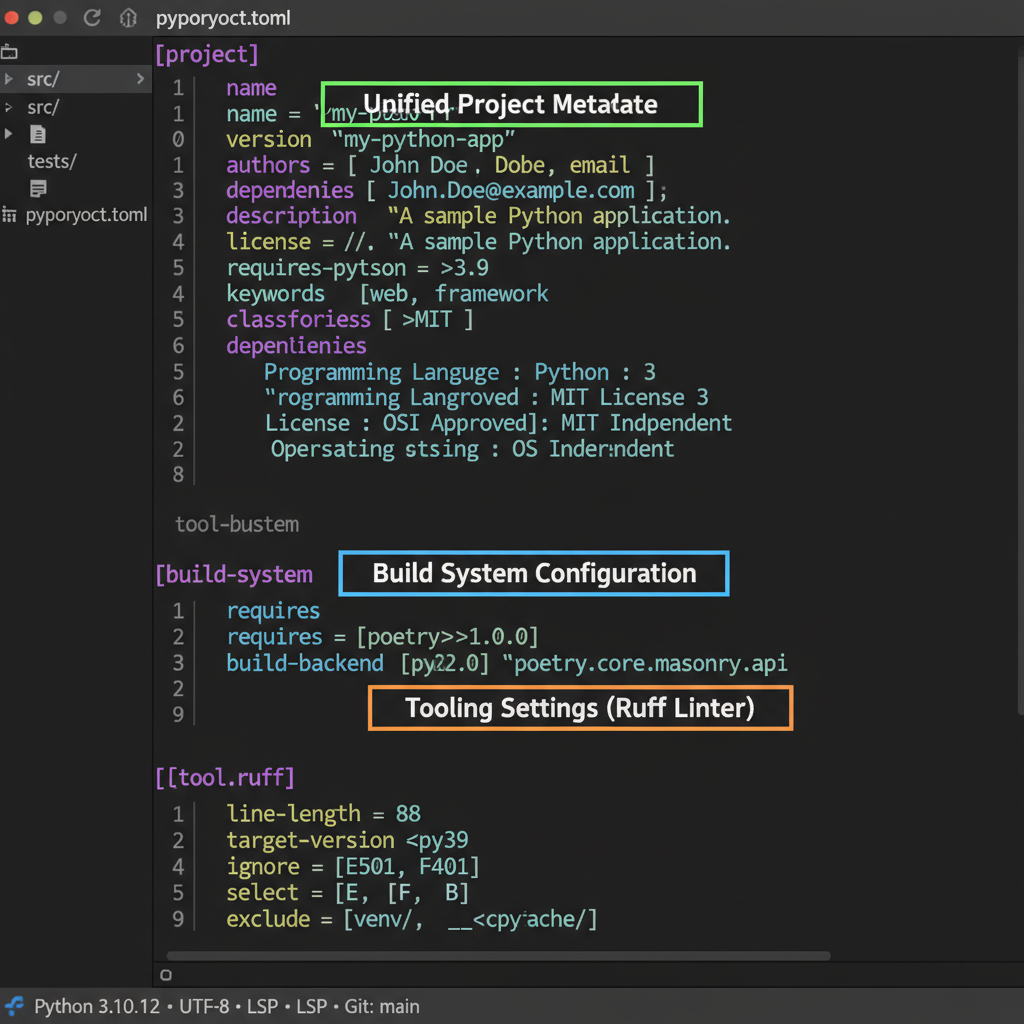
Task: Open src/ submenu via its right-pointing chevron
Action: pyautogui.click(x=142, y=78)
